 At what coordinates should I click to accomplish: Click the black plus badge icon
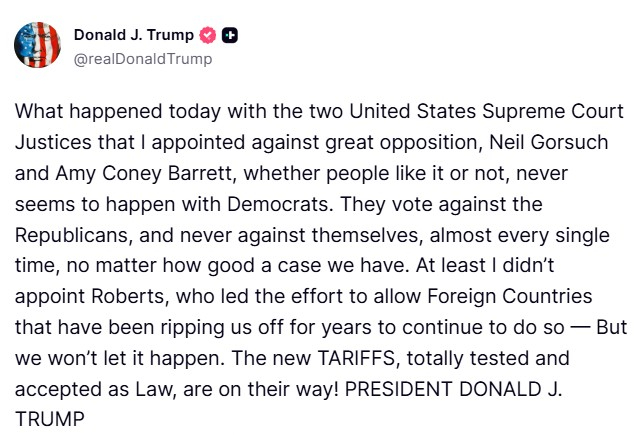(229, 35)
